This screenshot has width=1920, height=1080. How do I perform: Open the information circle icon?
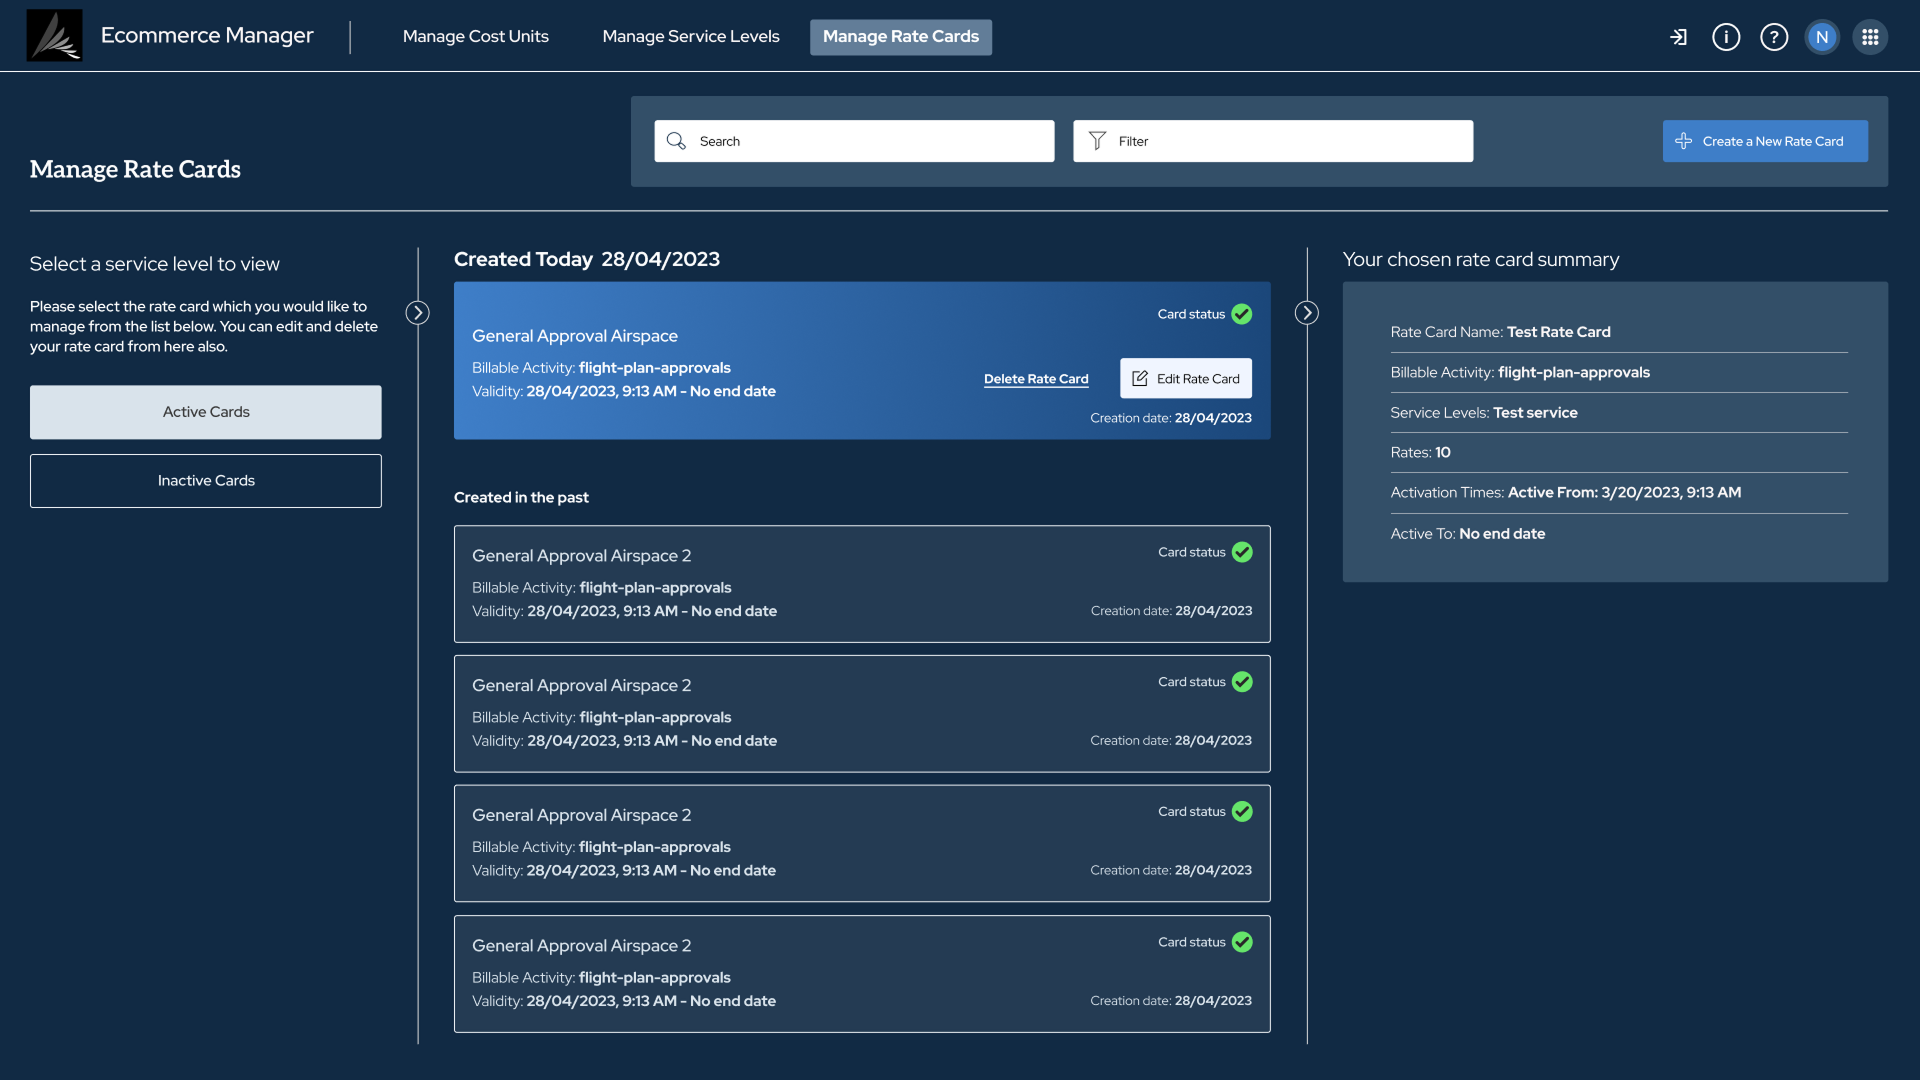1726,37
